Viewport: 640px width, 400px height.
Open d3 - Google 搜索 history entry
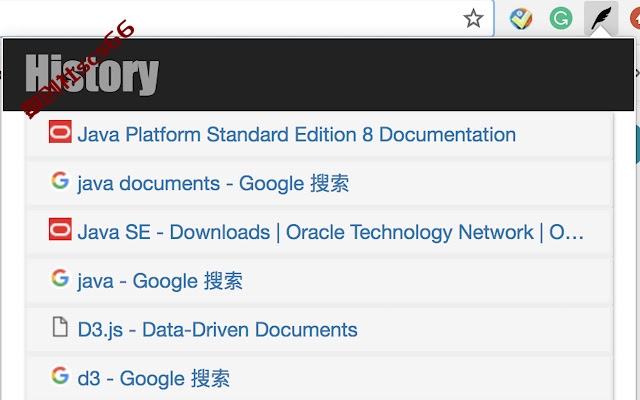pos(153,379)
